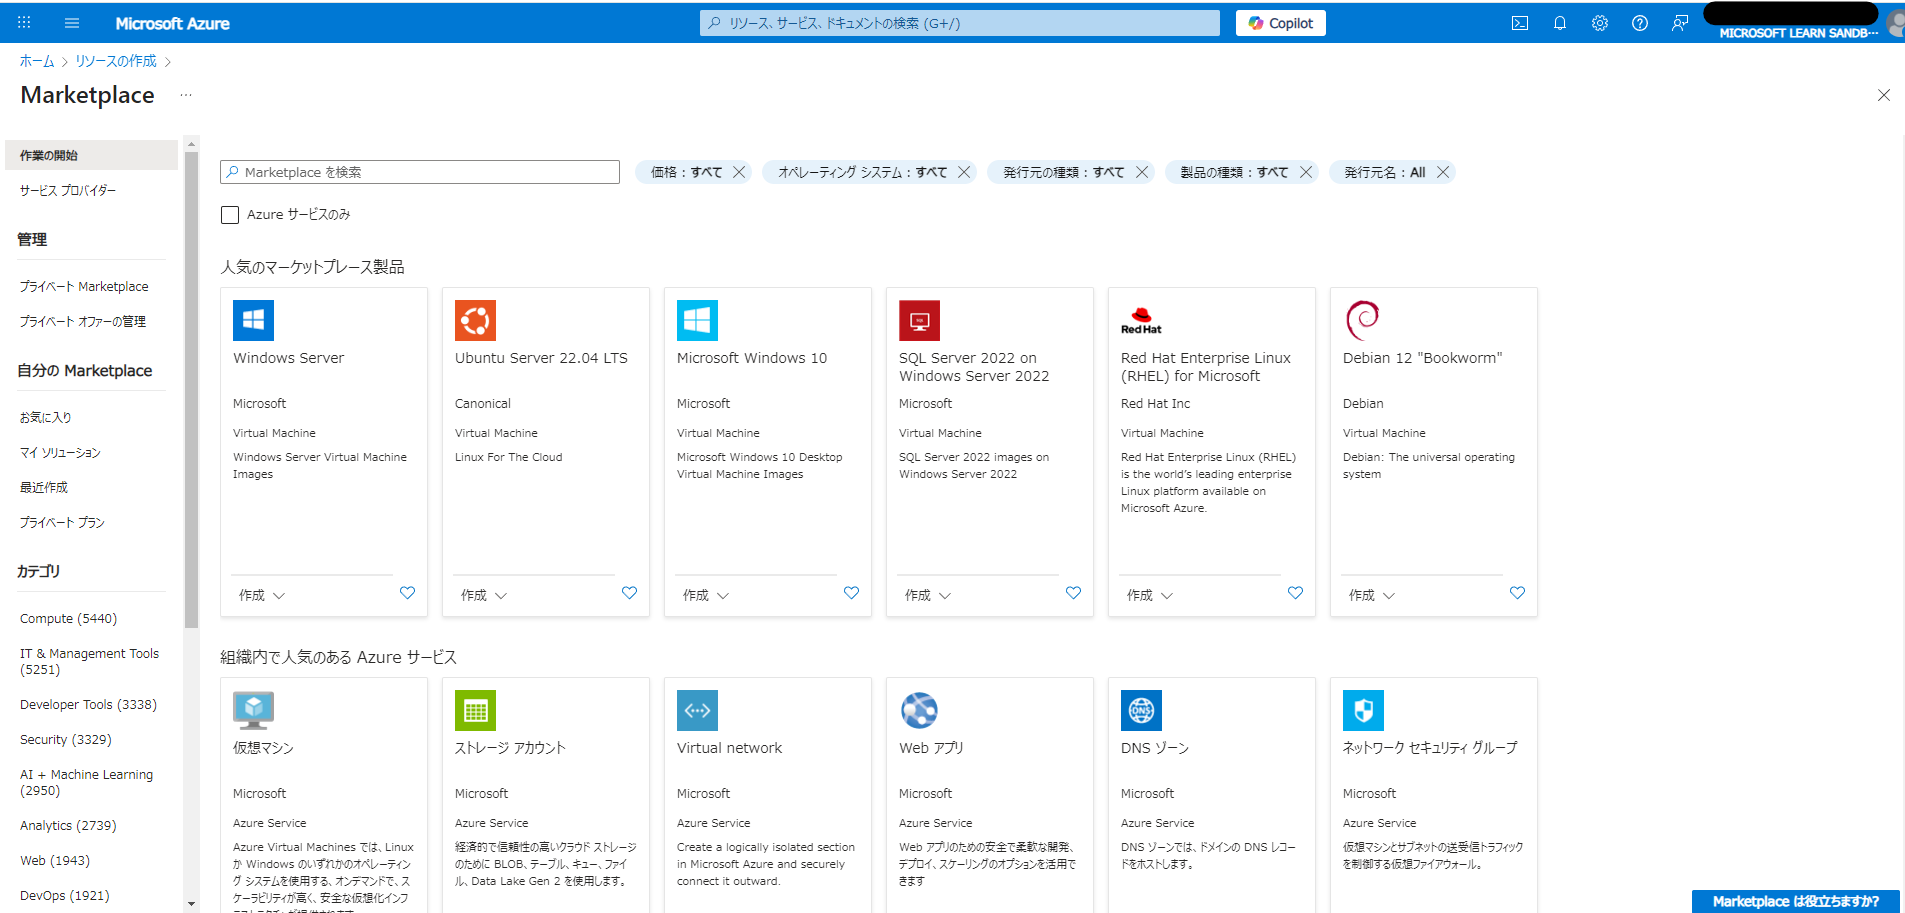Remove the オペレーティング システム filter
Image resolution: width=1905 pixels, height=913 pixels.
tap(964, 172)
